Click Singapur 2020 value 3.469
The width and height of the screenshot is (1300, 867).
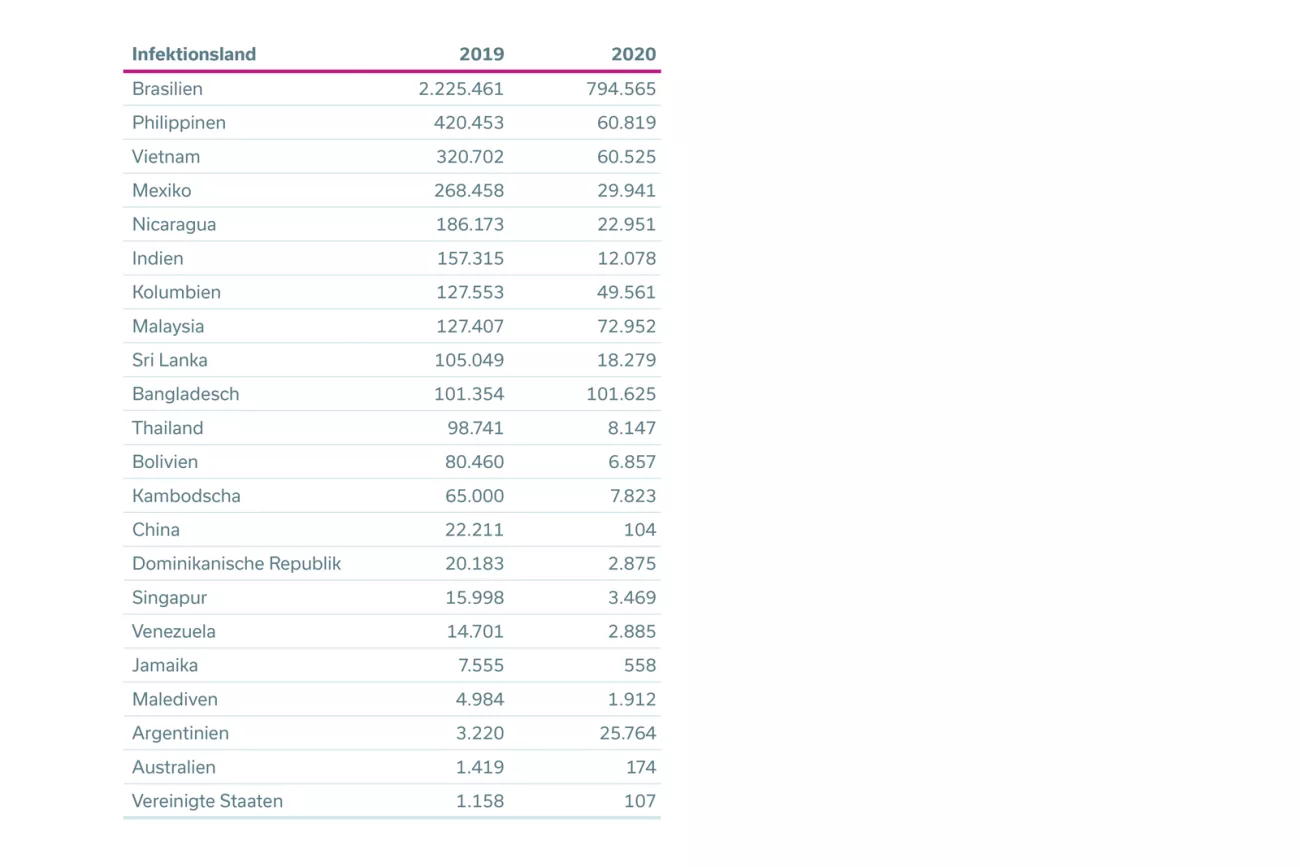pyautogui.click(x=633, y=598)
